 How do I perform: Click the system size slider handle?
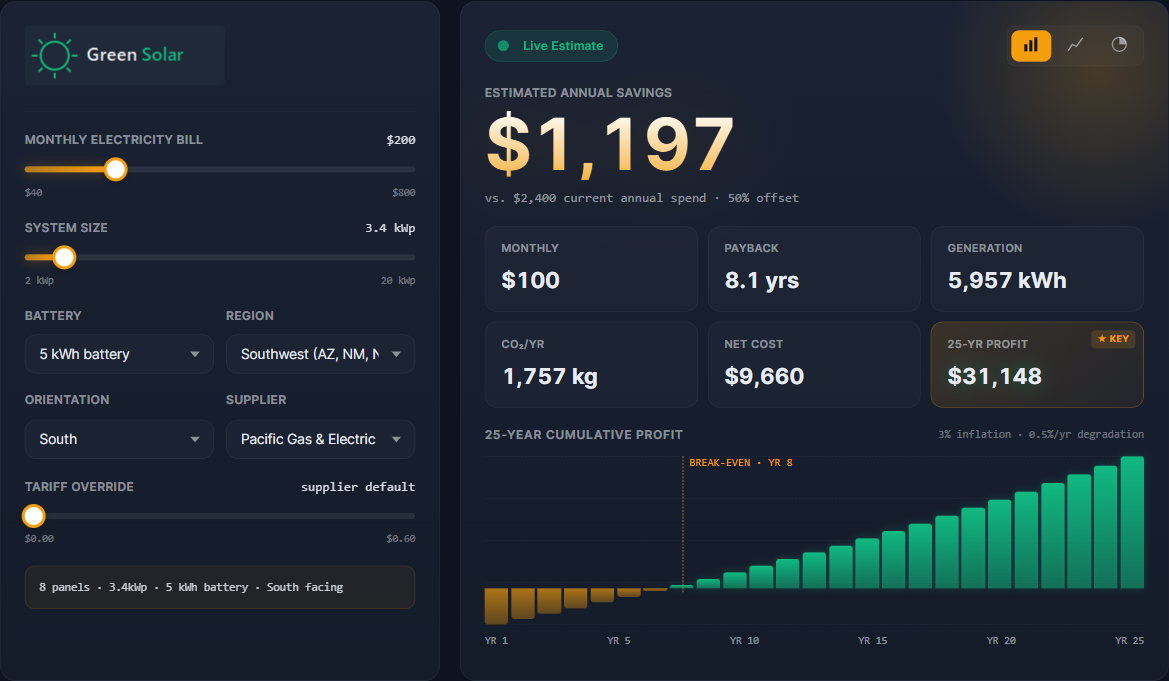[65, 257]
